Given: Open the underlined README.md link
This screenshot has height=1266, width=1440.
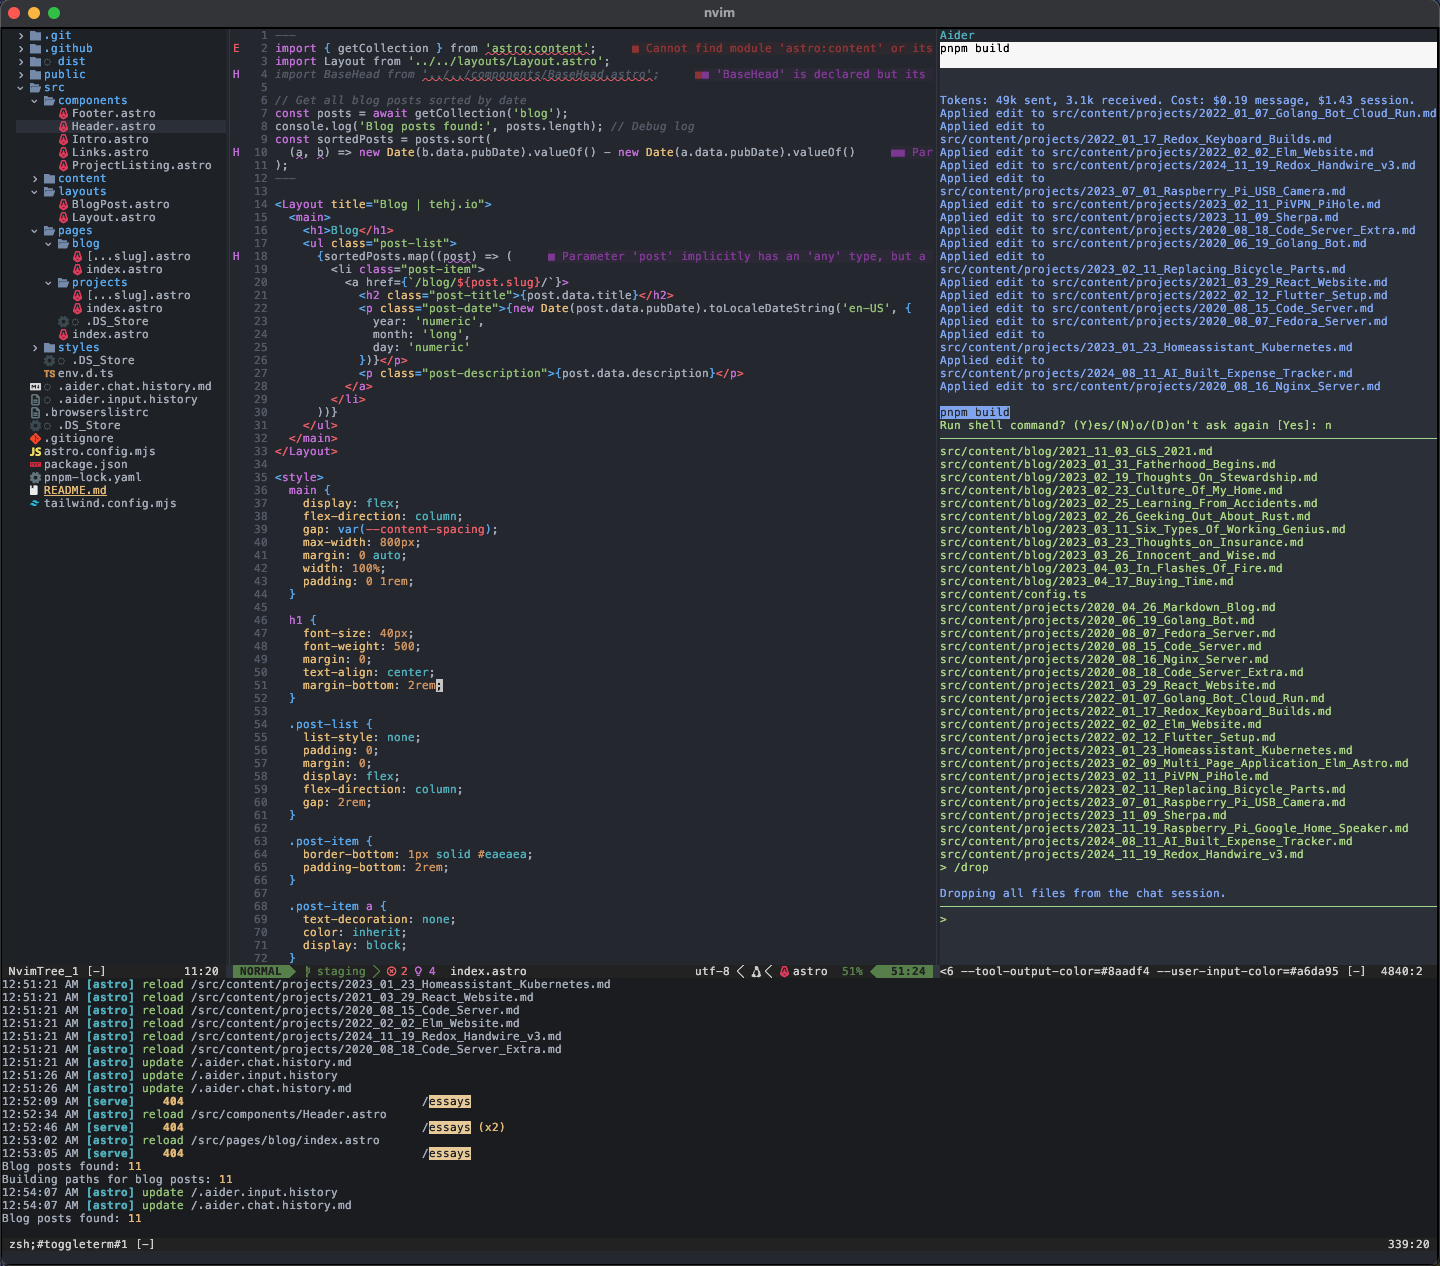Looking at the screenshot, I should [75, 490].
